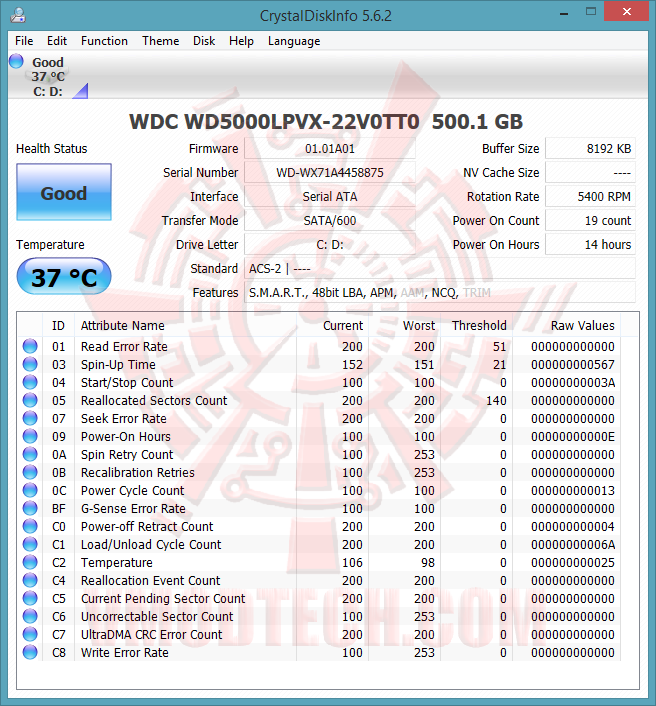Click the status orb for Spin-Up Time
Screen dimensions: 656x706
[30, 364]
